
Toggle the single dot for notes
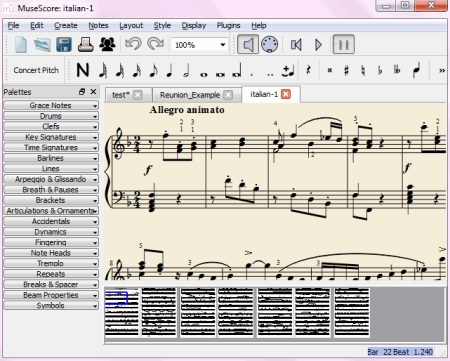(252, 75)
